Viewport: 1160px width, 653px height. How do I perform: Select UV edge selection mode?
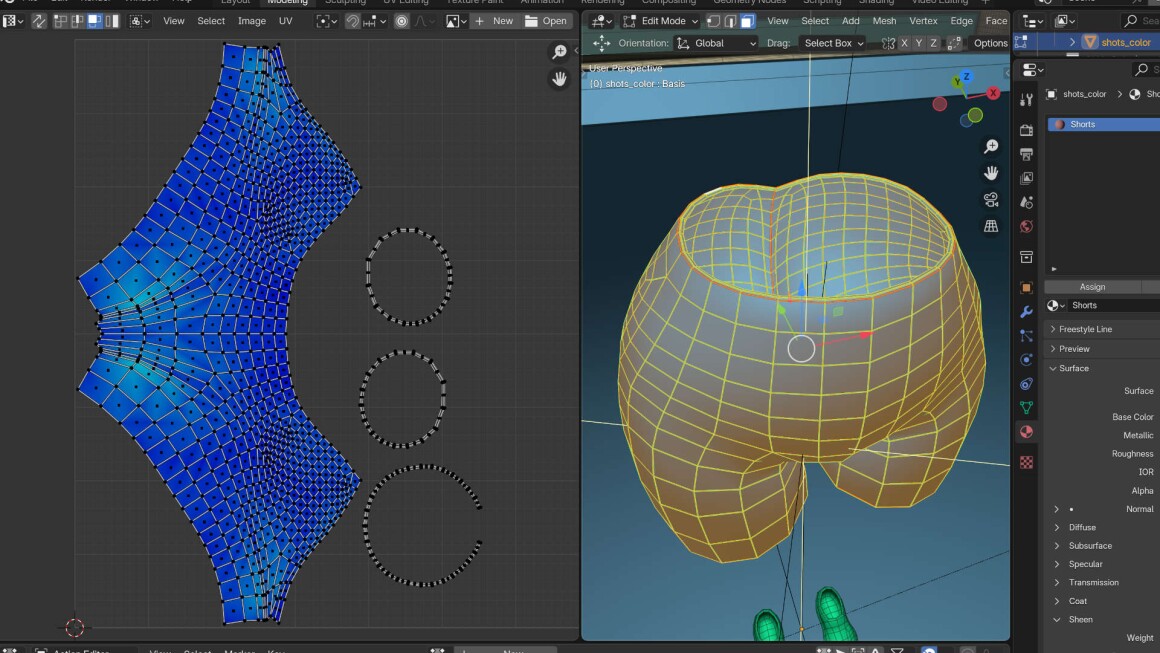[78, 21]
